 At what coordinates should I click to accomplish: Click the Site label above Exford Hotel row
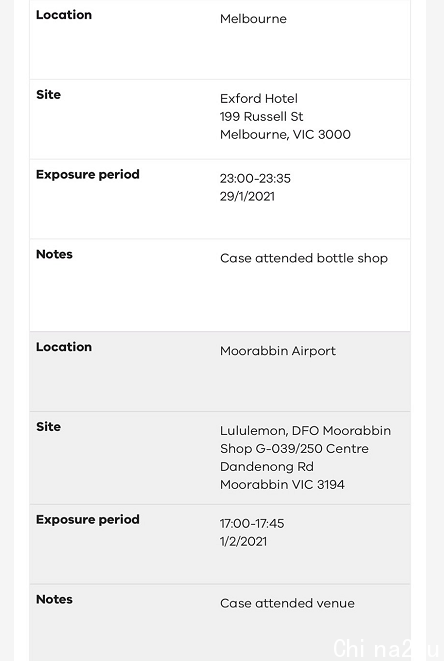pyautogui.click(x=48, y=94)
